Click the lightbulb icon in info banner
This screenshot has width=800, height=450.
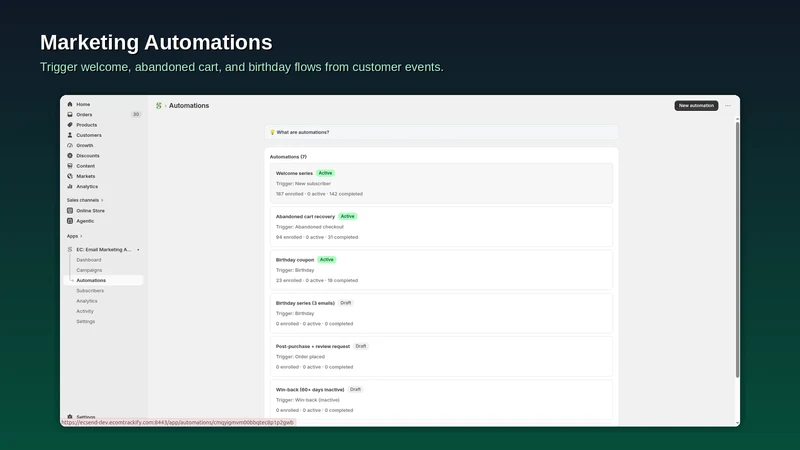pos(272,132)
